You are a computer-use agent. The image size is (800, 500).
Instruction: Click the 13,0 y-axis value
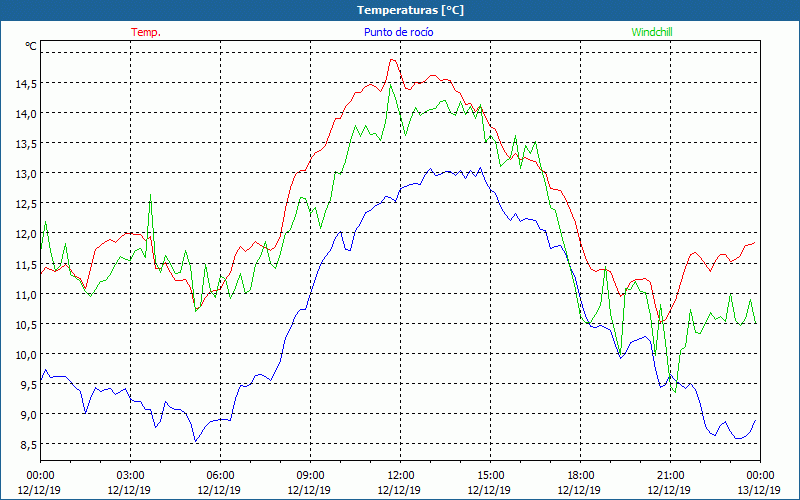point(26,174)
